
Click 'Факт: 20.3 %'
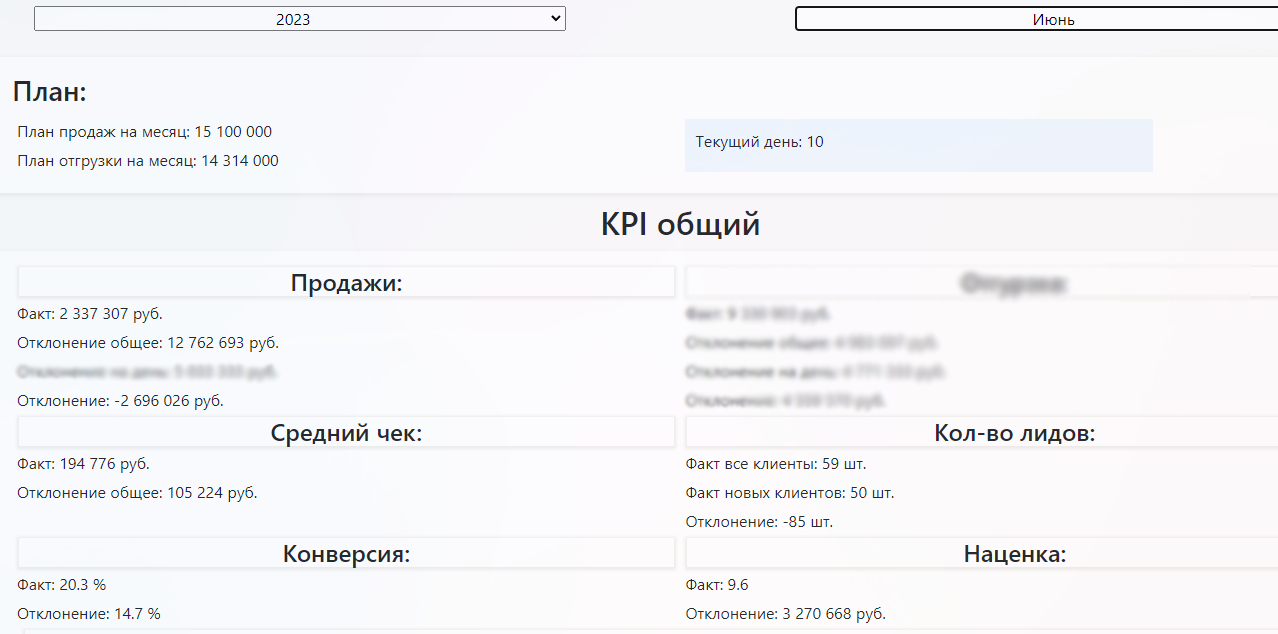point(62,585)
